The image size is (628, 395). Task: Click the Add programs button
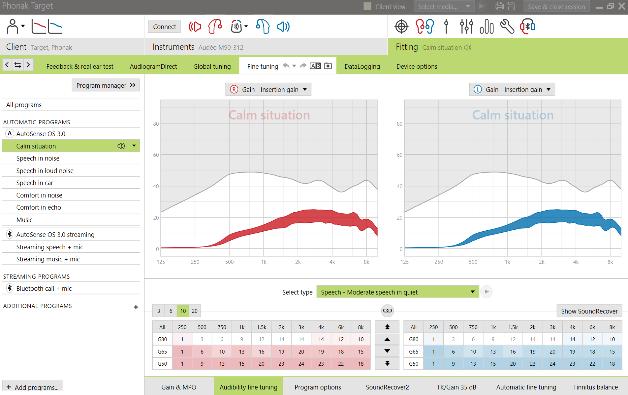click(x=32, y=387)
